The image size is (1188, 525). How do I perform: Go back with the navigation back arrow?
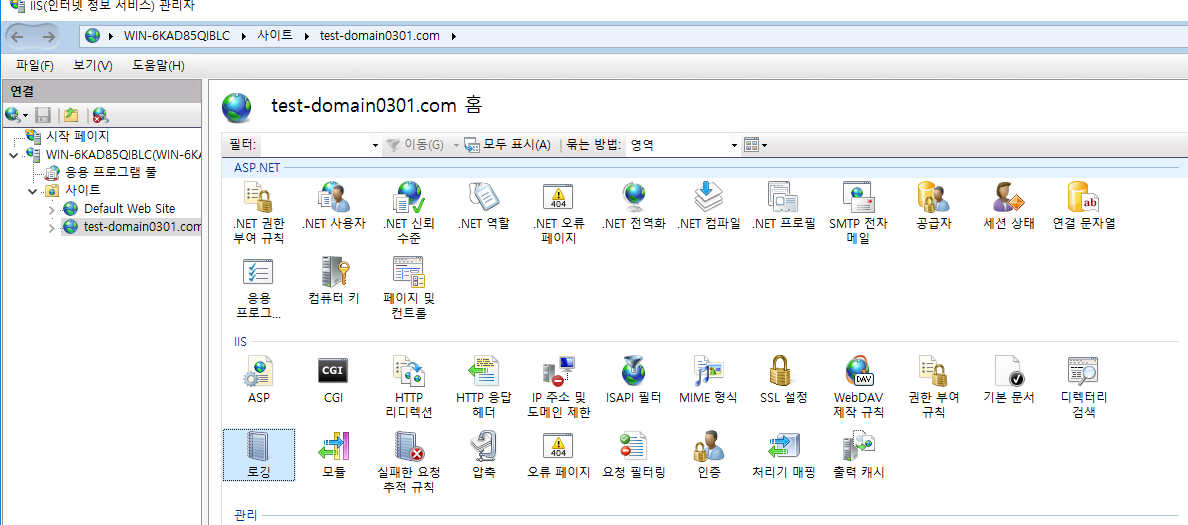pos(18,36)
